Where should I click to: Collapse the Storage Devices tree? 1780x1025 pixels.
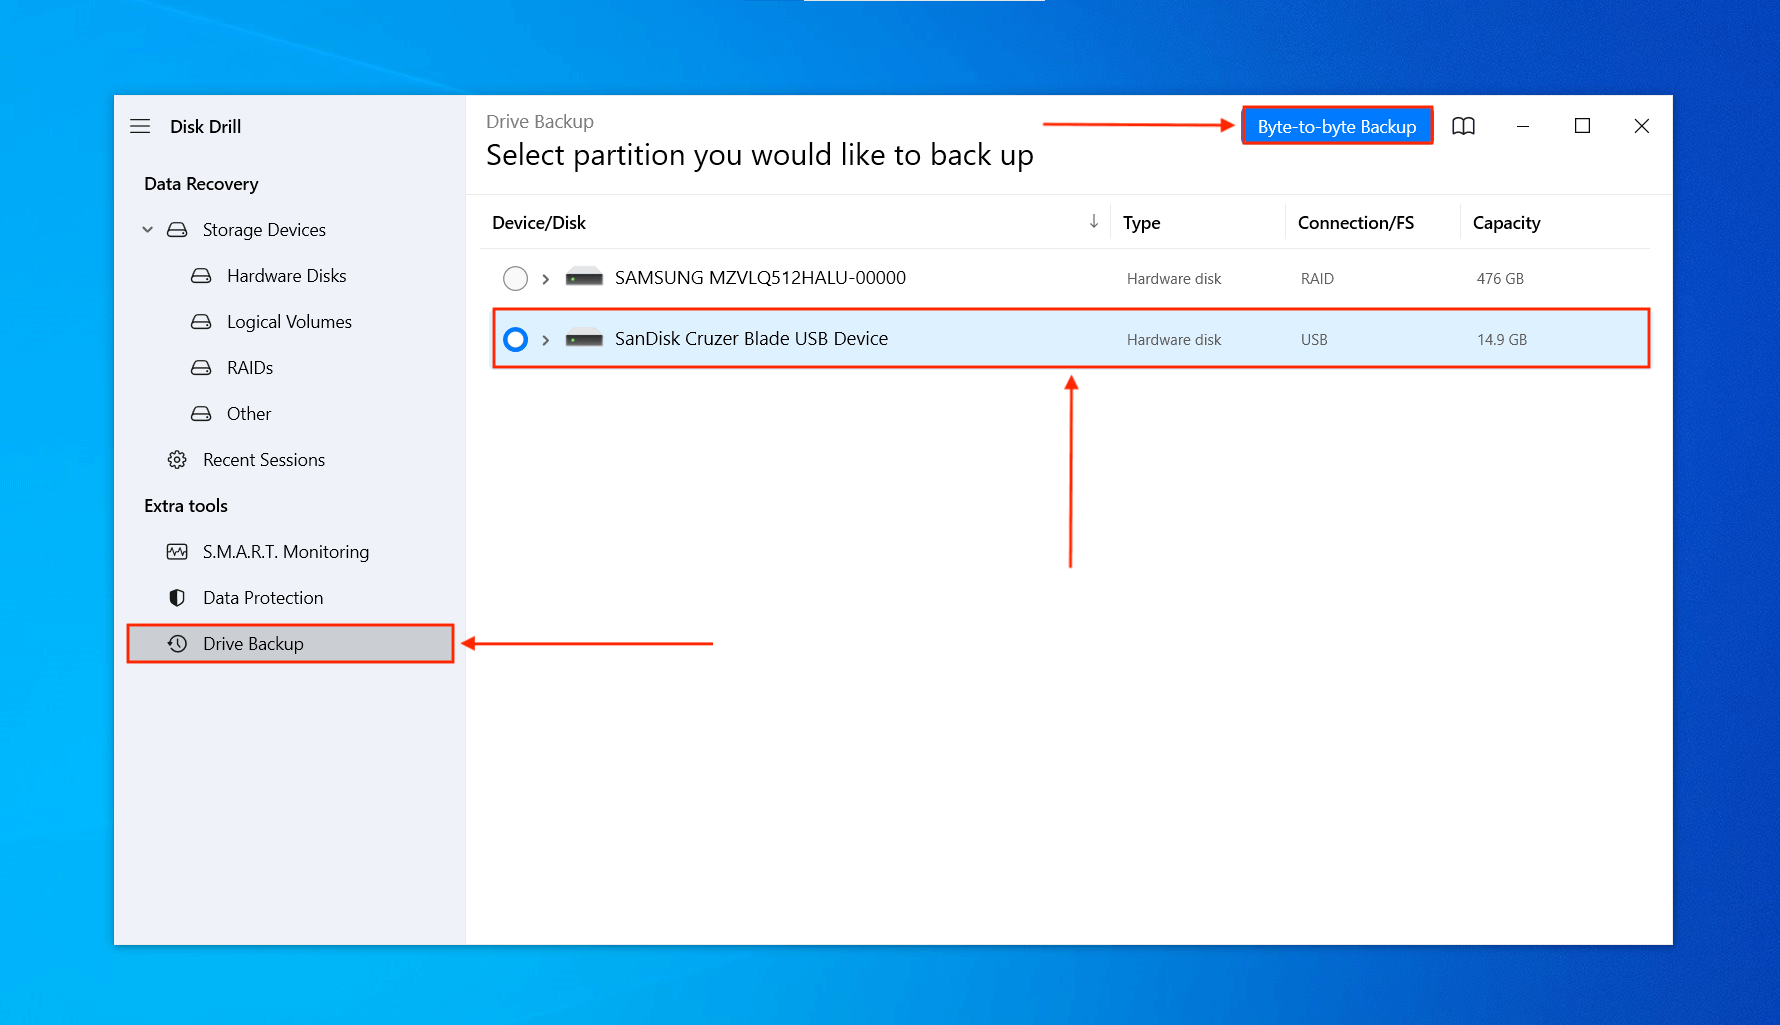point(146,229)
